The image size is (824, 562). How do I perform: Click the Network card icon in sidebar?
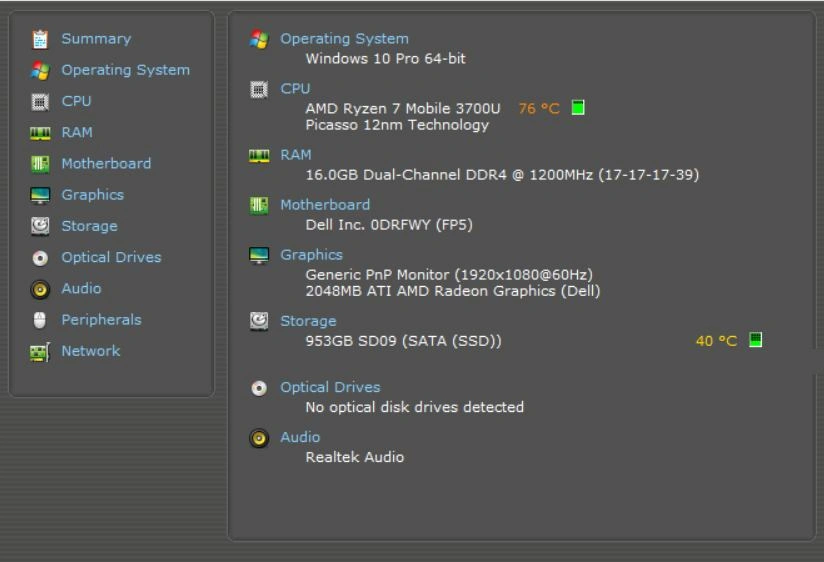click(x=40, y=352)
